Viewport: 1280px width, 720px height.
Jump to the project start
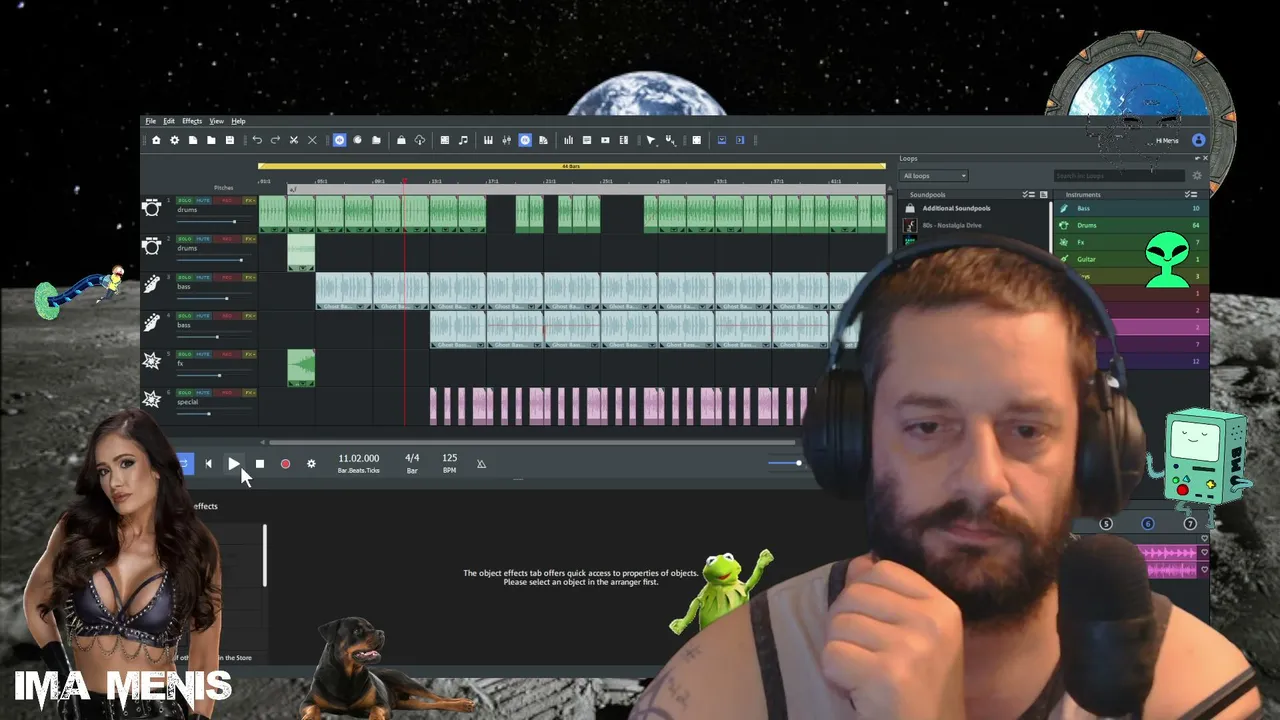[208, 464]
